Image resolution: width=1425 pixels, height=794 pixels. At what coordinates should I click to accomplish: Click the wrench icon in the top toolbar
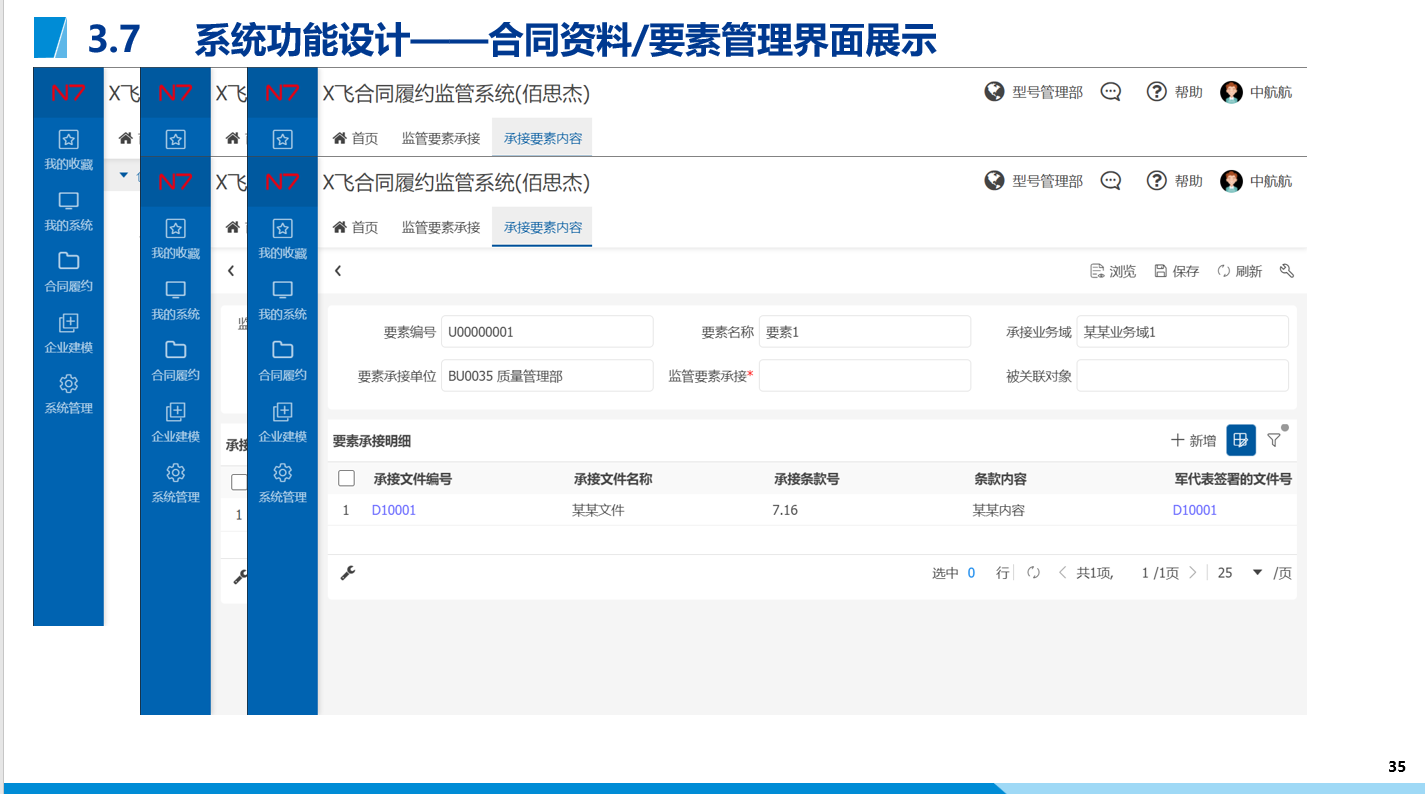[x=1287, y=271]
